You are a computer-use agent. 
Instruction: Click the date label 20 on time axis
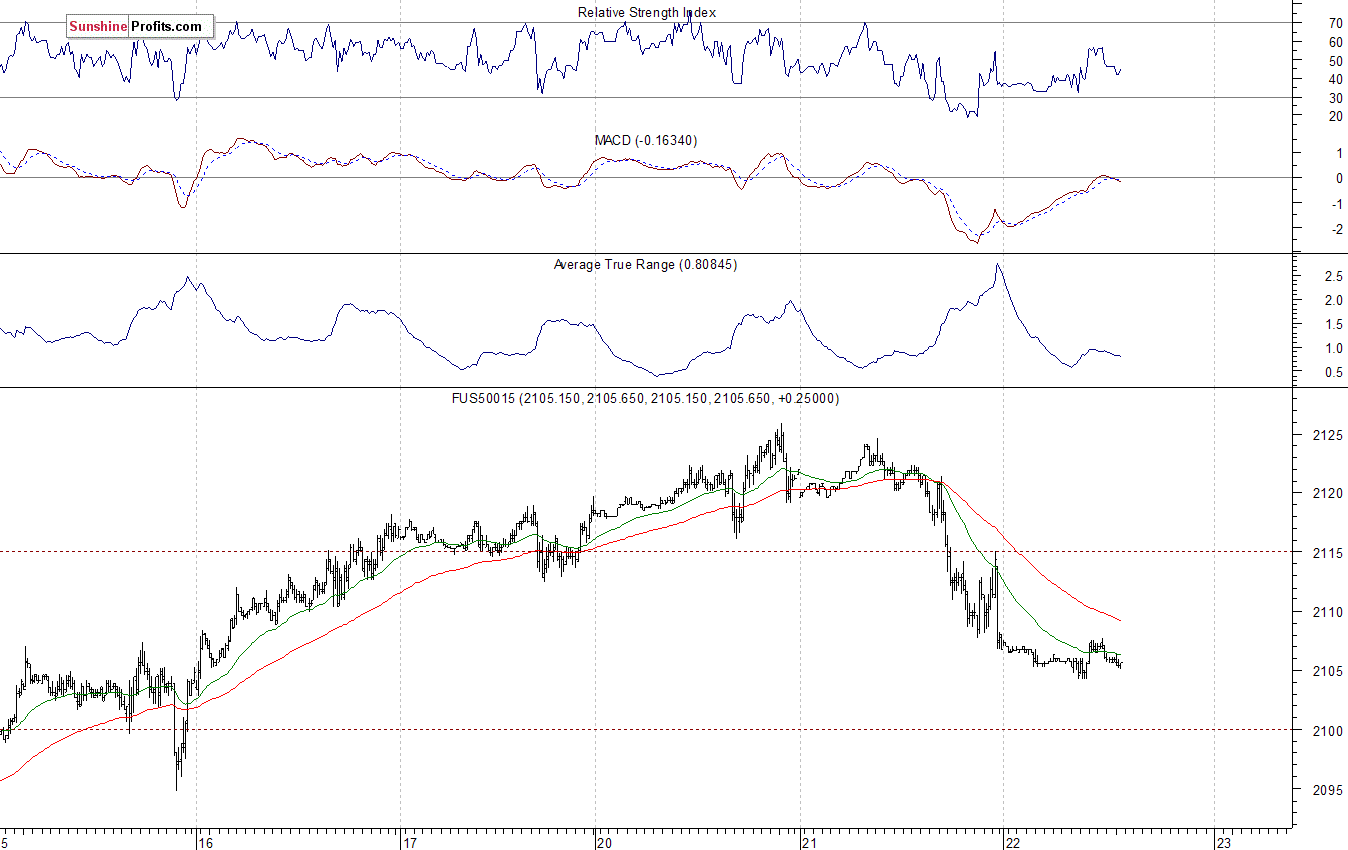pyautogui.click(x=604, y=842)
